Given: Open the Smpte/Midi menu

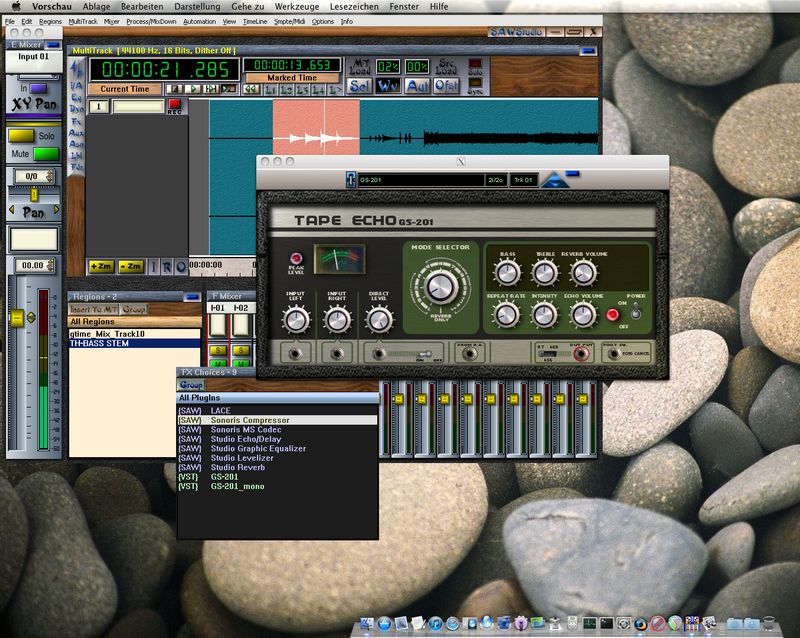Looking at the screenshot, I should pos(289,21).
